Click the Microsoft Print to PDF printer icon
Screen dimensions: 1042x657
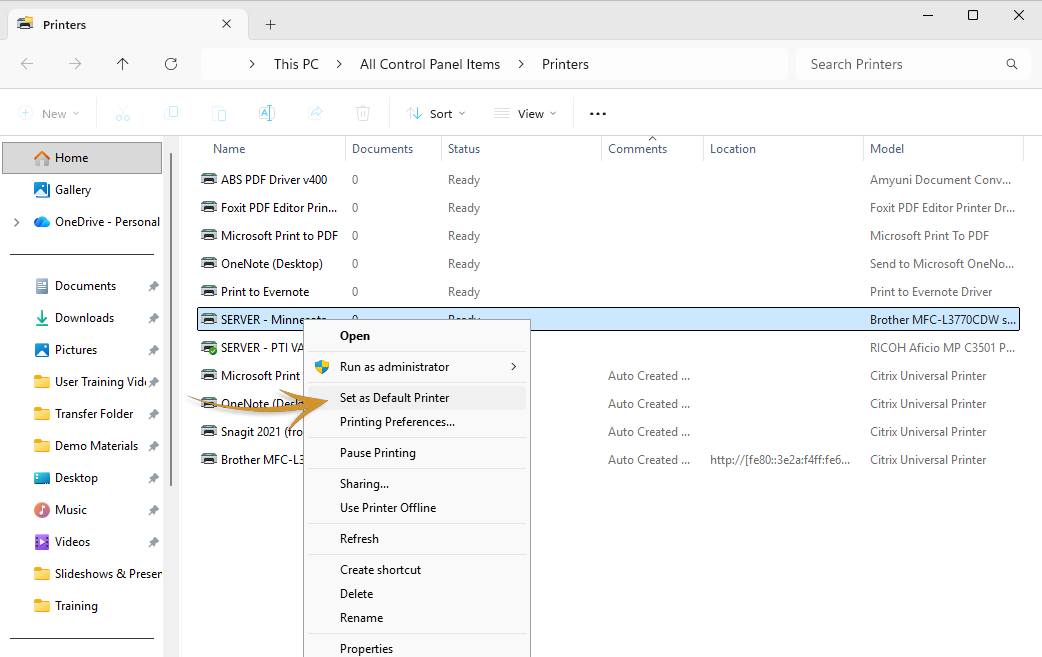[x=209, y=235]
